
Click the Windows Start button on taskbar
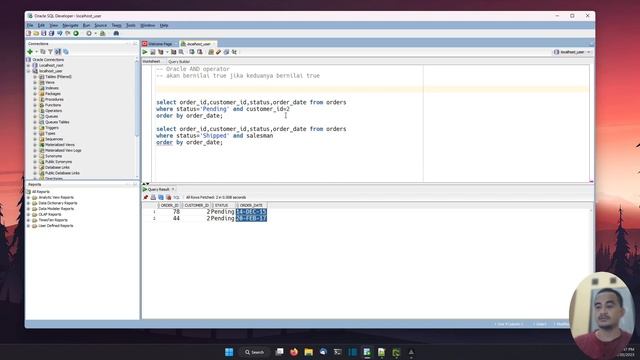(x=229, y=352)
